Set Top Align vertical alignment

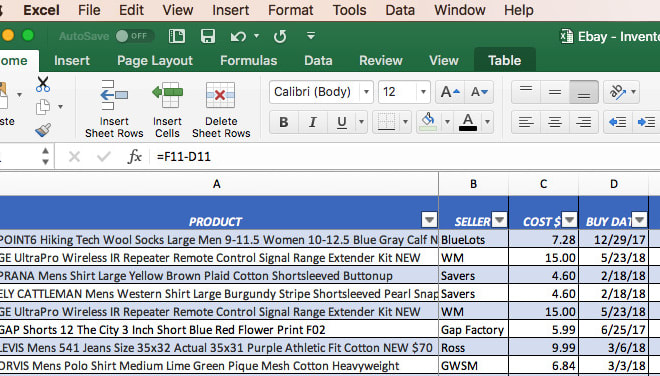pyautogui.click(x=526, y=92)
